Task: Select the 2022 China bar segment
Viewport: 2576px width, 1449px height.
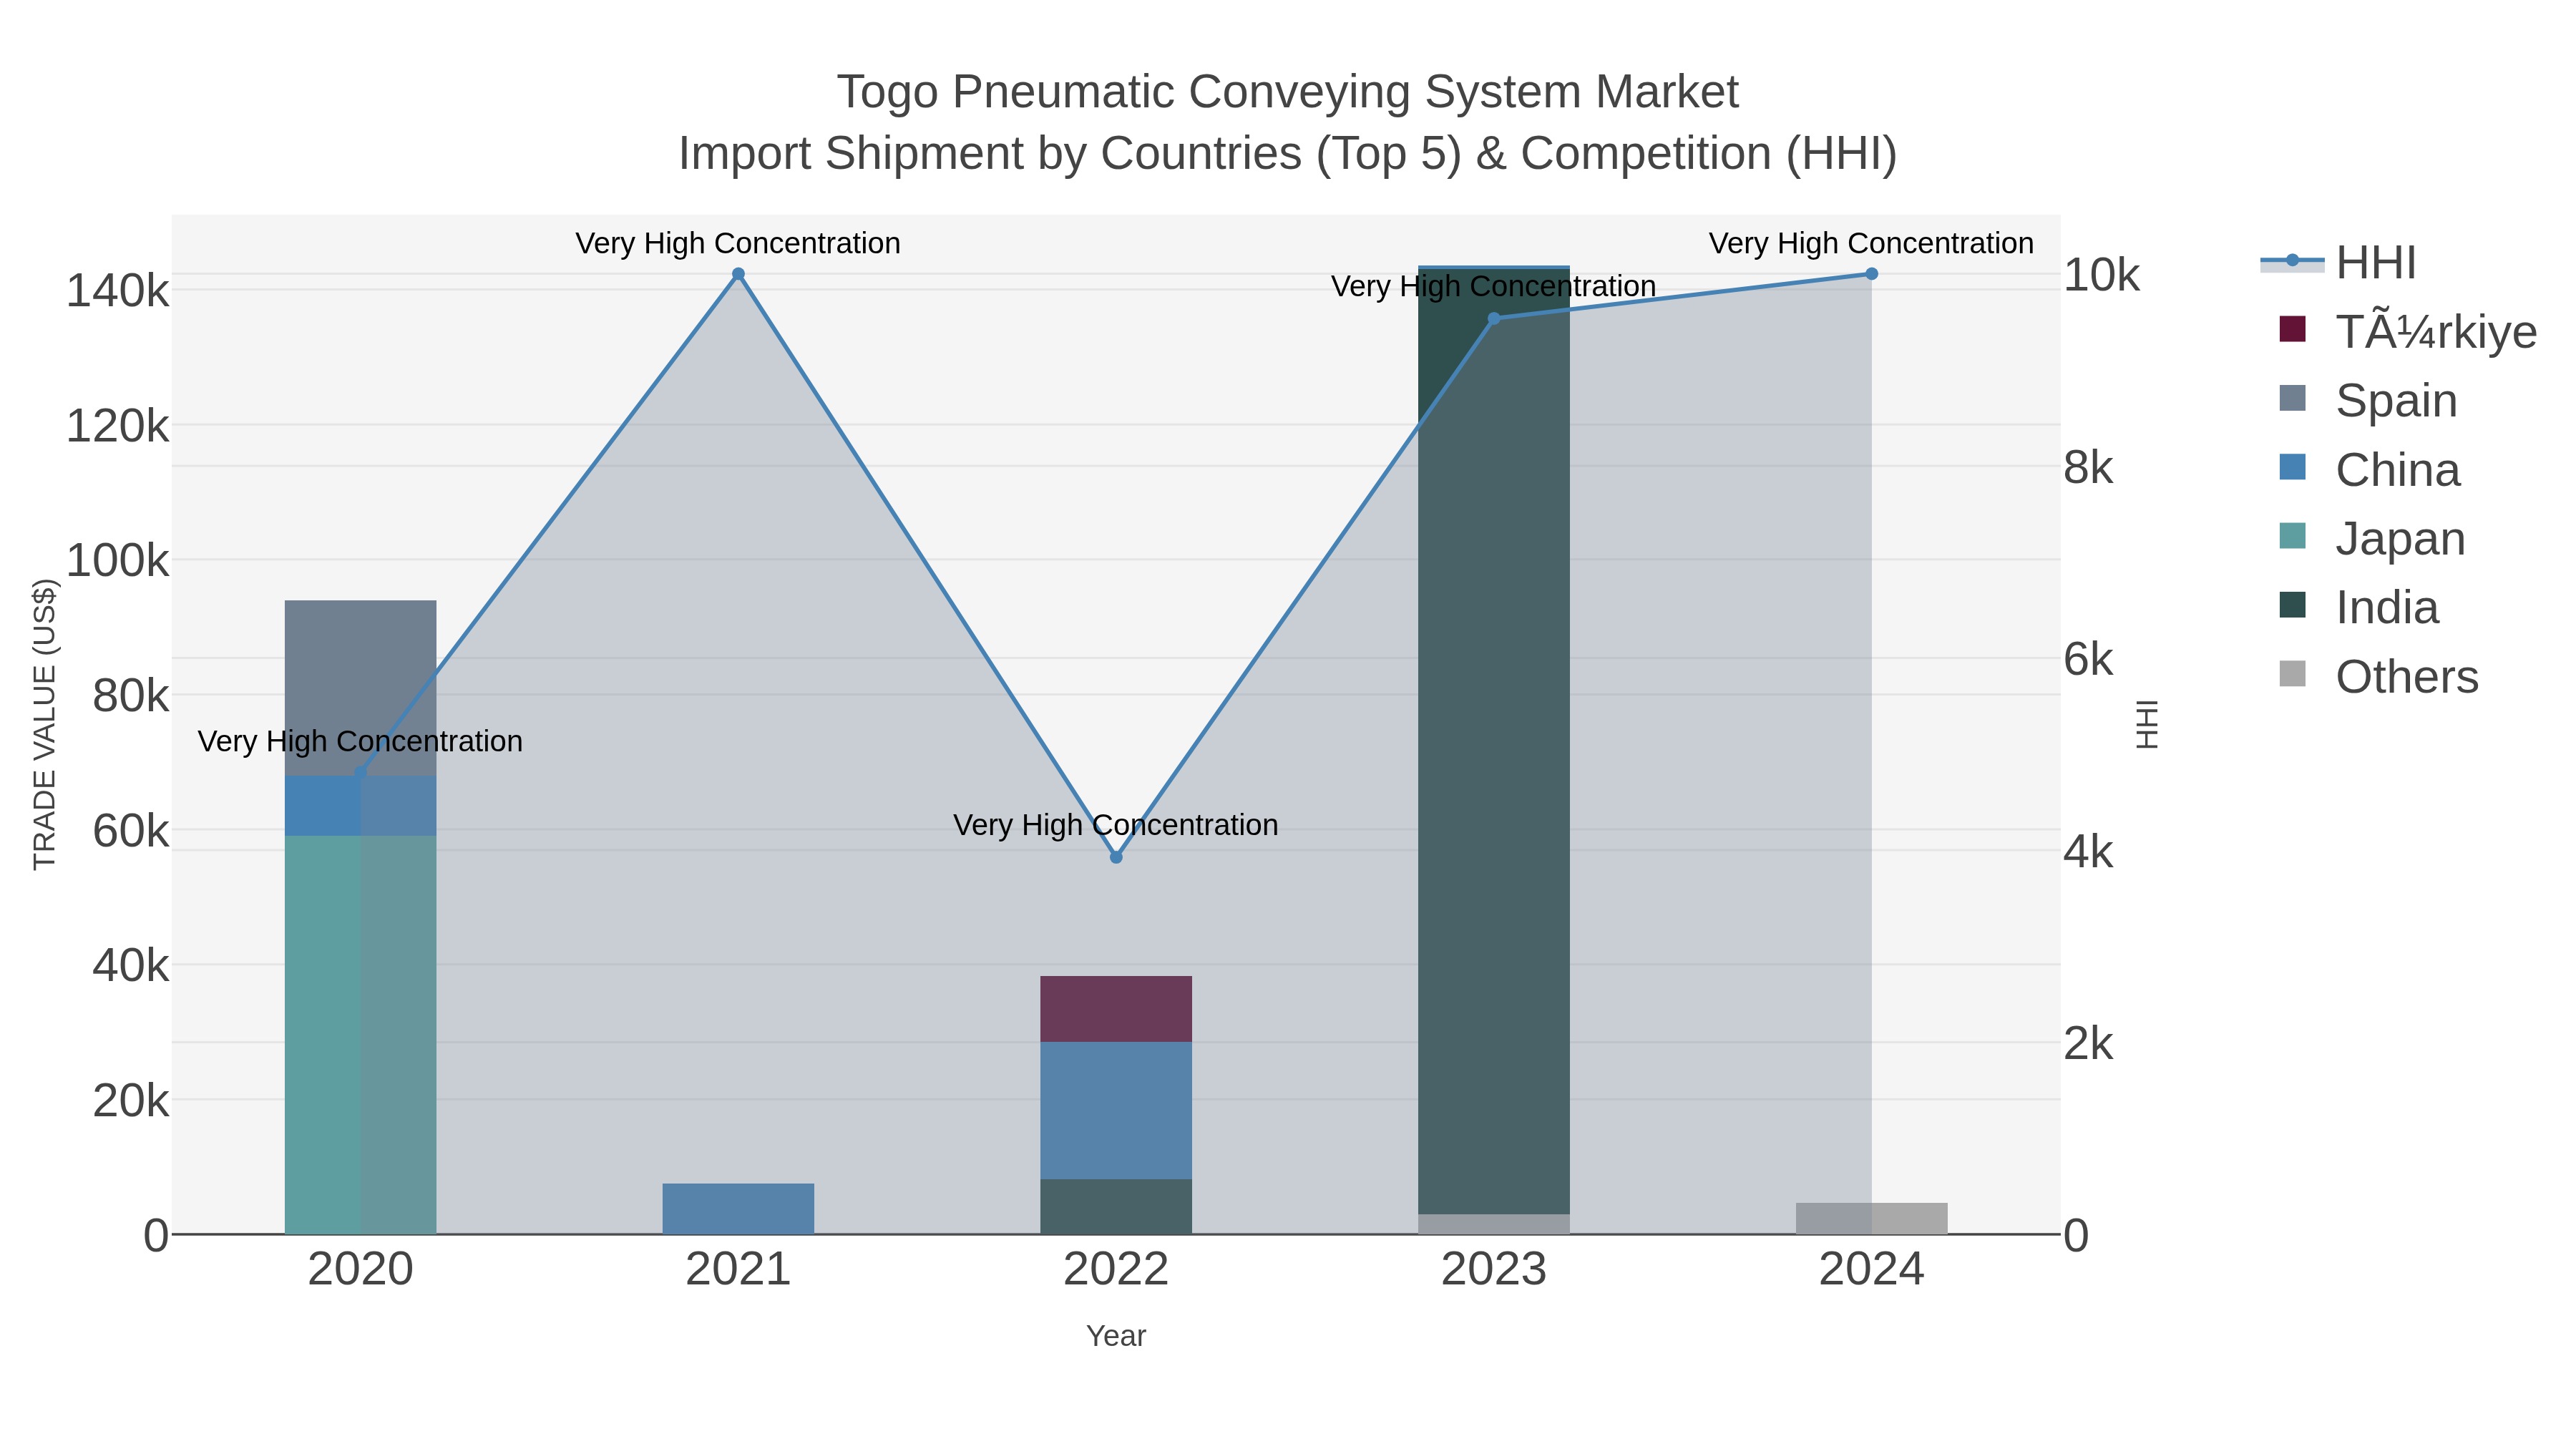Action: point(1116,1111)
